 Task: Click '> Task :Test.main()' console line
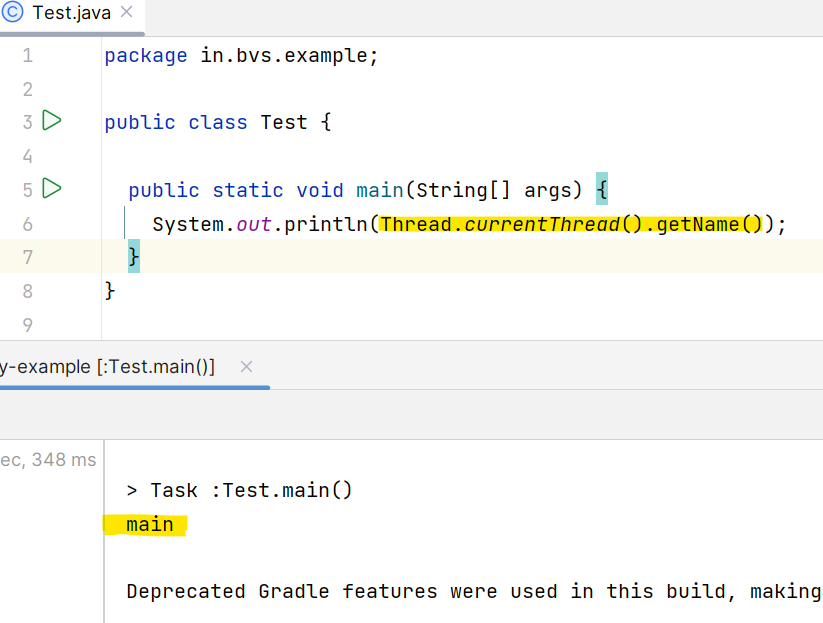(239, 490)
